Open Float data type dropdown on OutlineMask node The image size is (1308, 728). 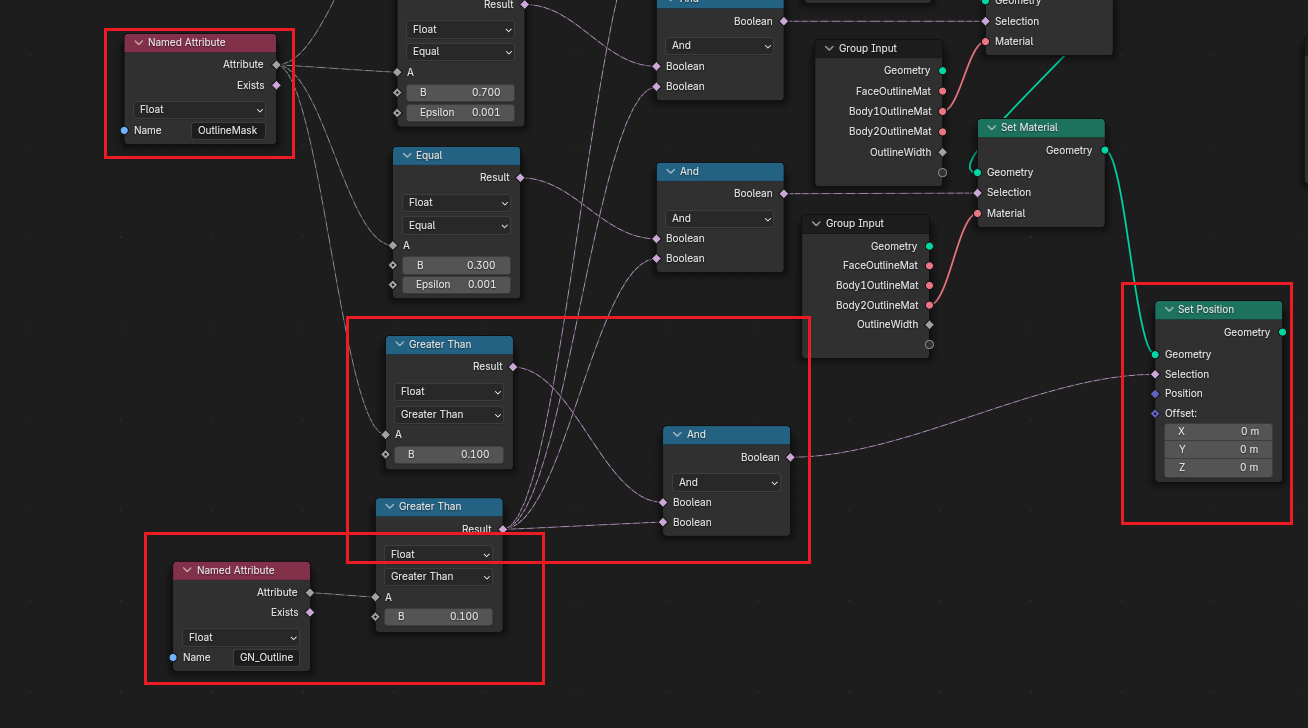tap(200, 110)
